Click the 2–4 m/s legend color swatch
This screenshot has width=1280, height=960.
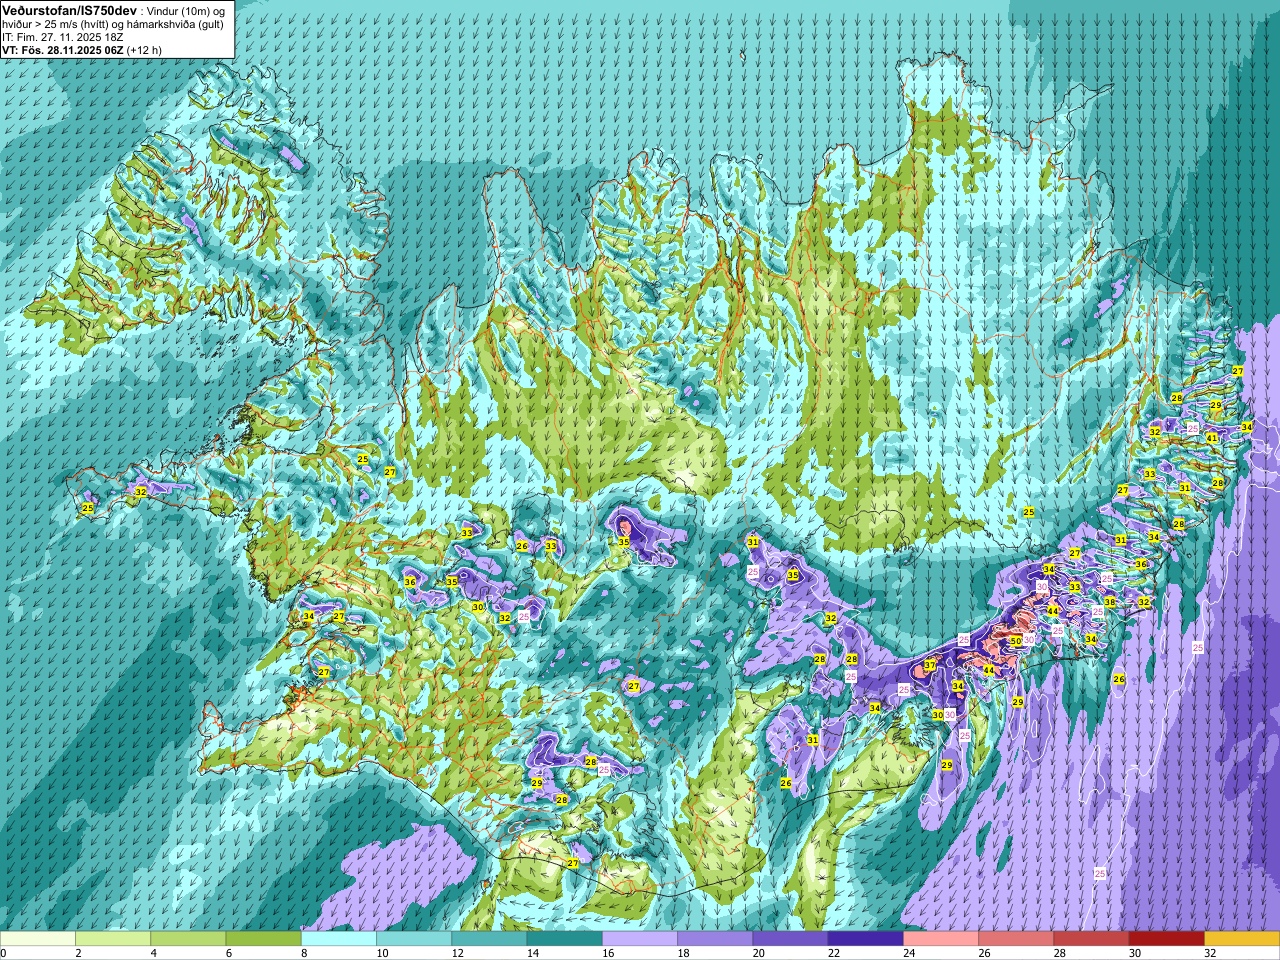(x=113, y=939)
